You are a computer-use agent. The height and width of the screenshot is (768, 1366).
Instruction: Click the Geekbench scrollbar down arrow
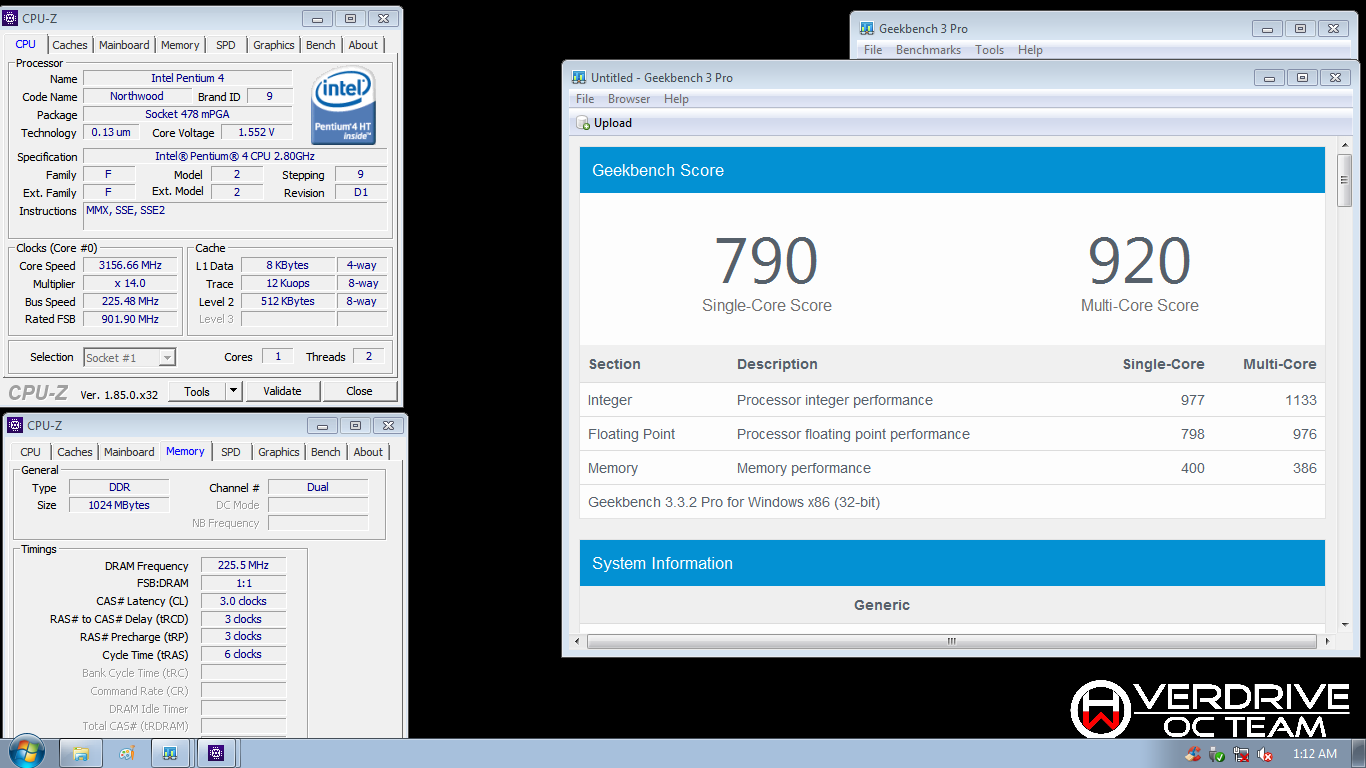click(1344, 623)
